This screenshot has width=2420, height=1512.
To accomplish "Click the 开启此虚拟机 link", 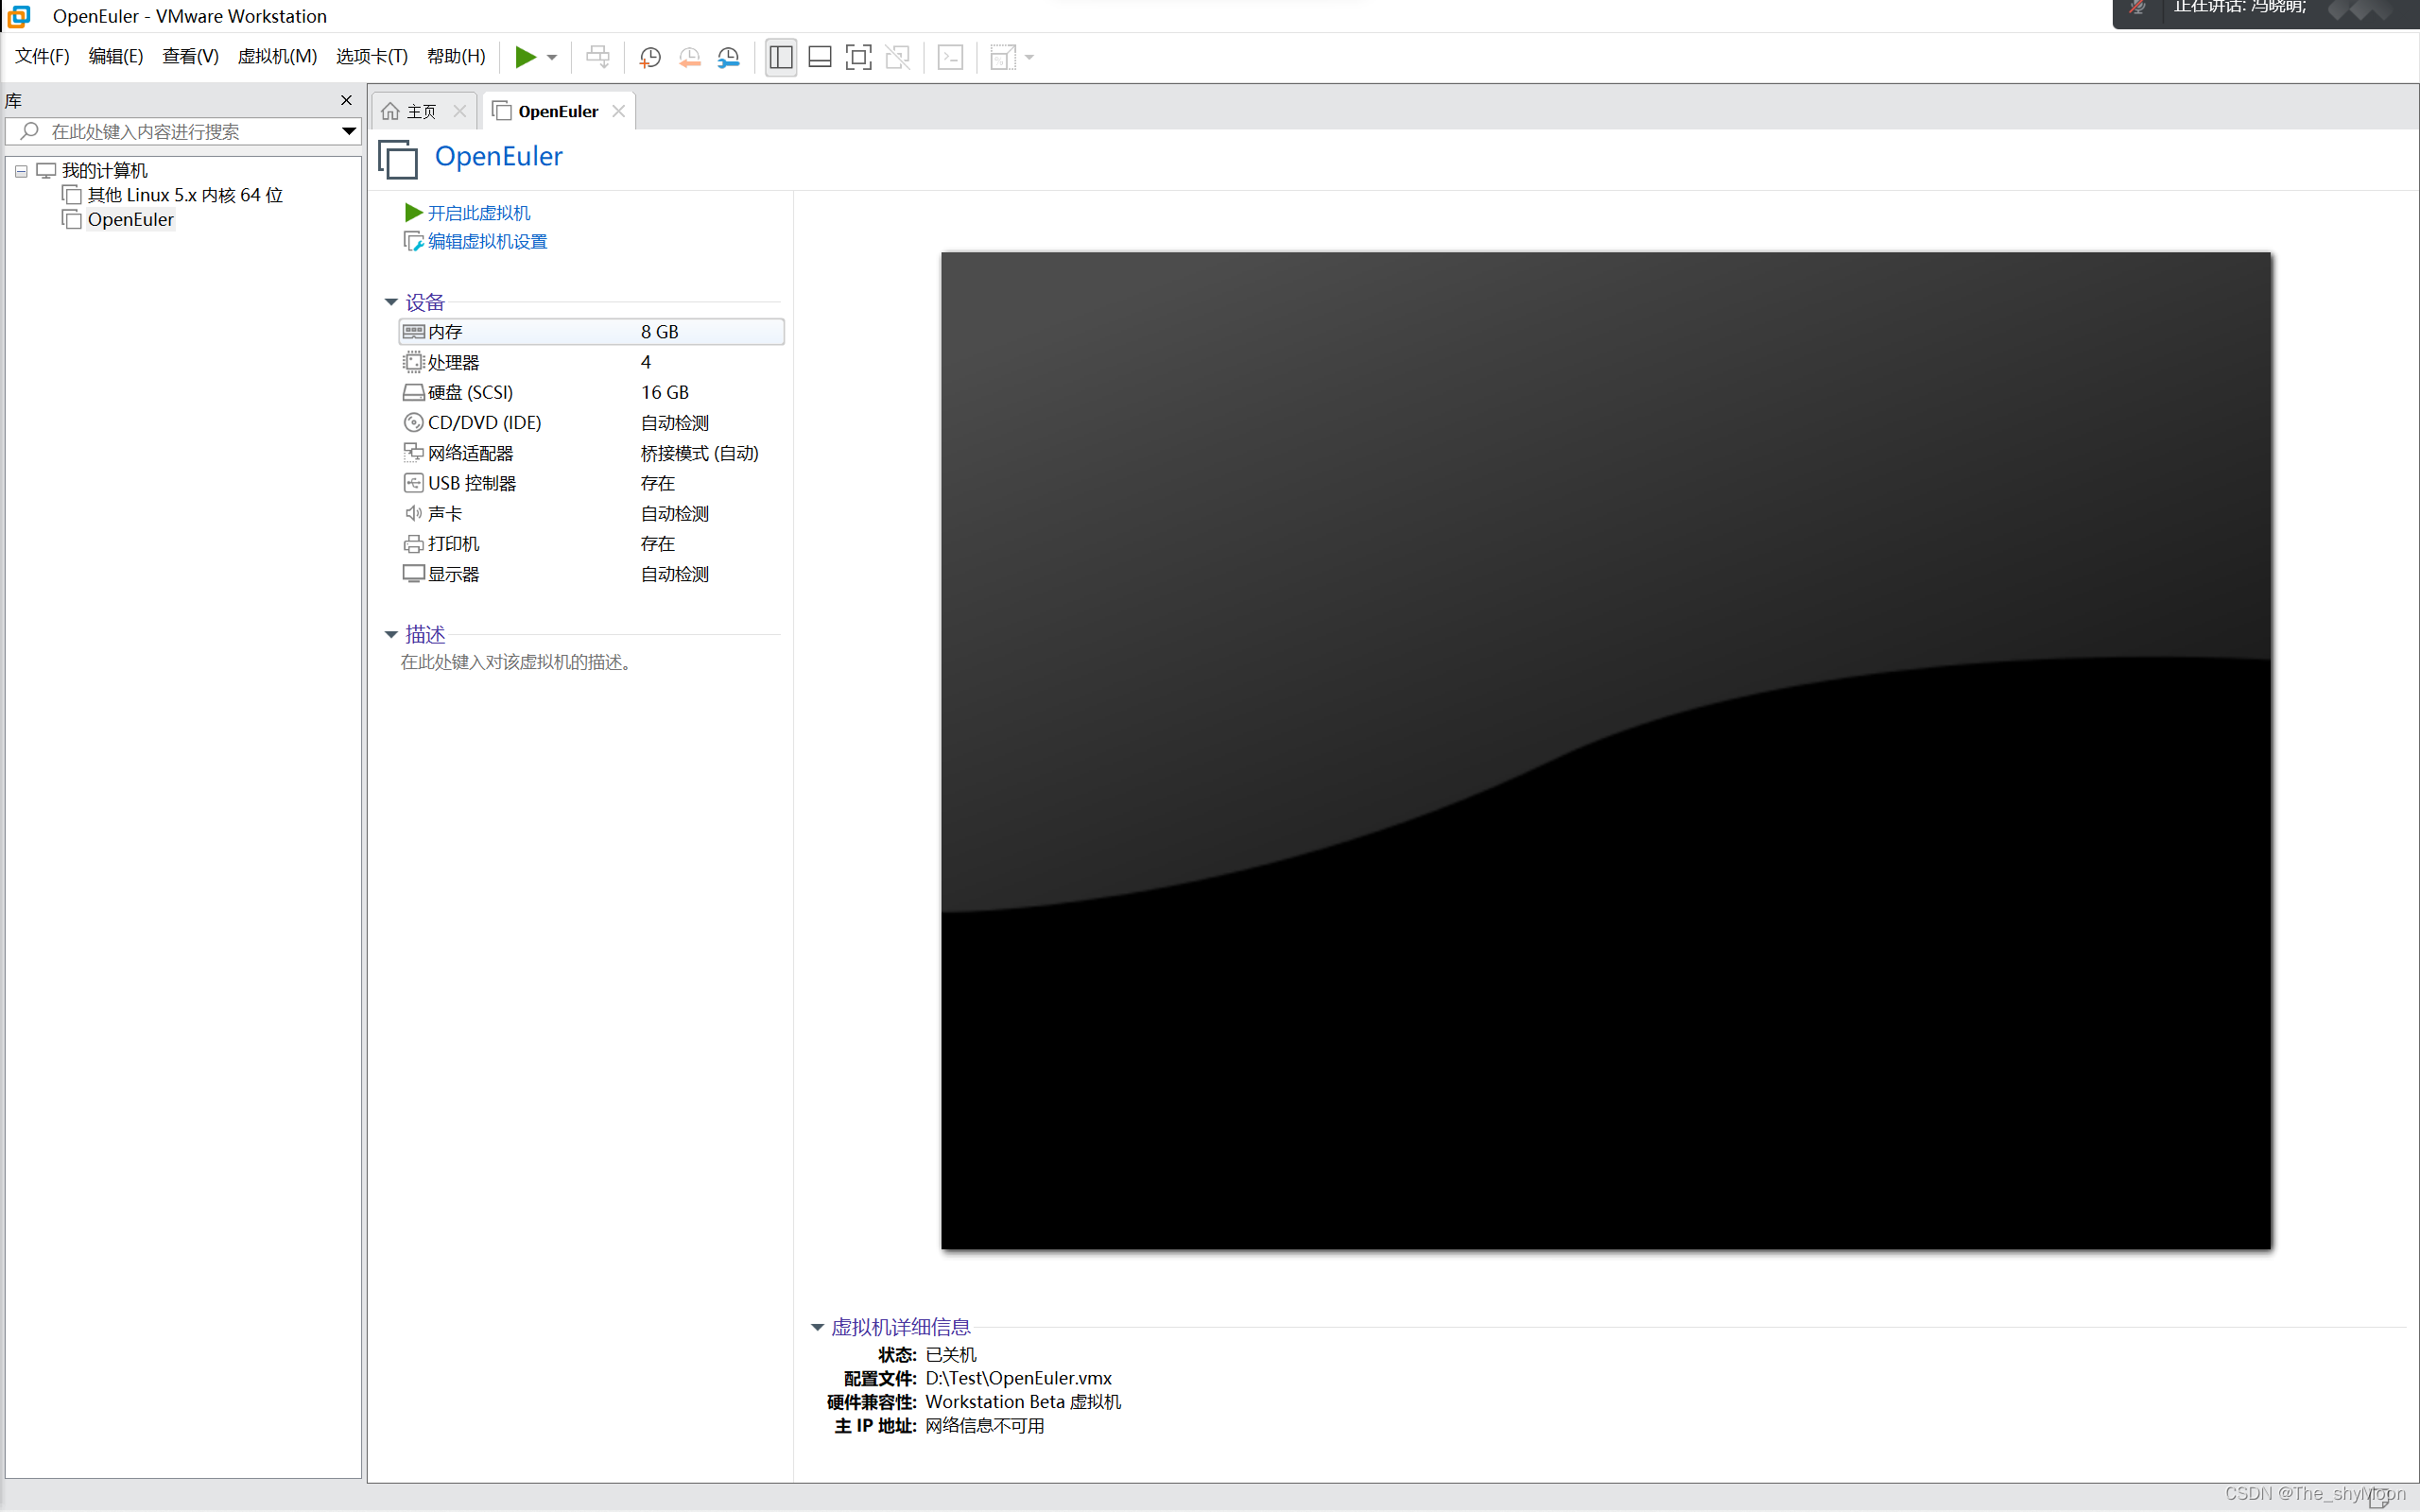I will click(480, 212).
